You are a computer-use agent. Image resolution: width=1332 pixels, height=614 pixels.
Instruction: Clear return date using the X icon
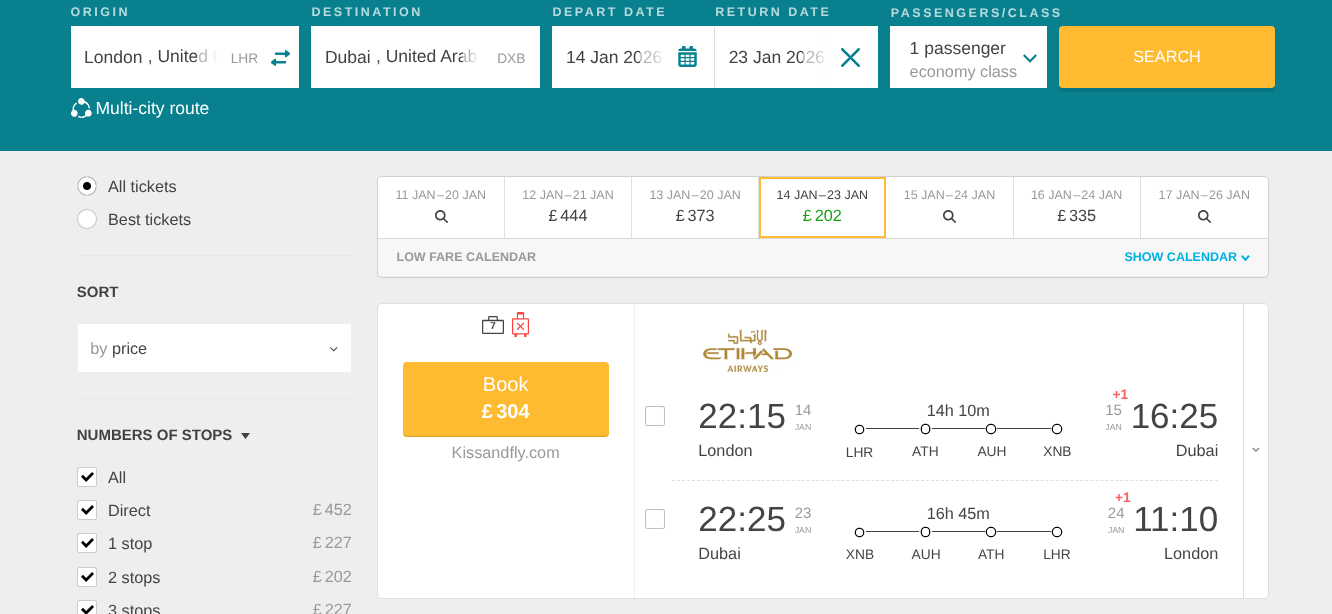tap(849, 57)
